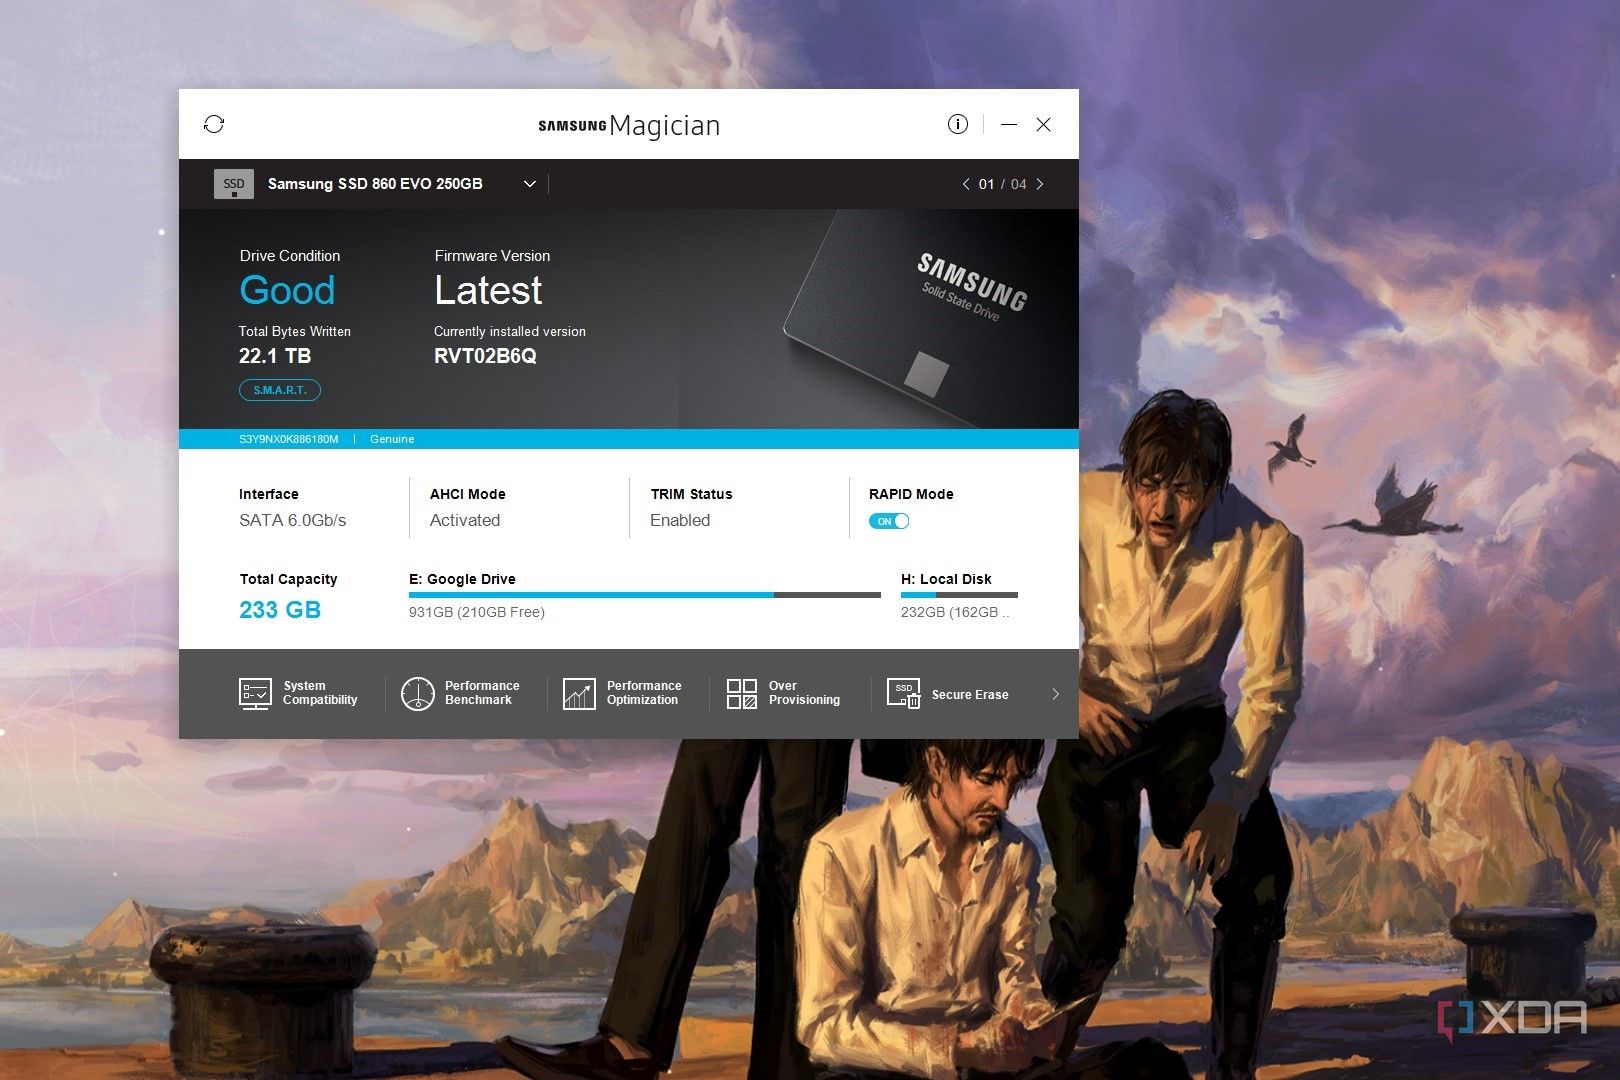Close the Samsung Magician window

click(x=1043, y=124)
